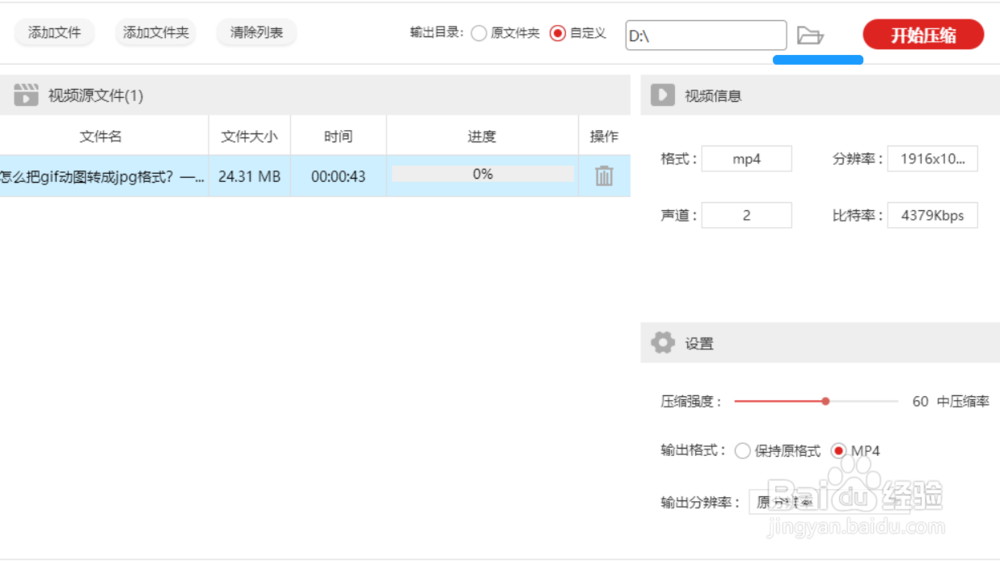Click the 时间 column header

tap(338, 136)
